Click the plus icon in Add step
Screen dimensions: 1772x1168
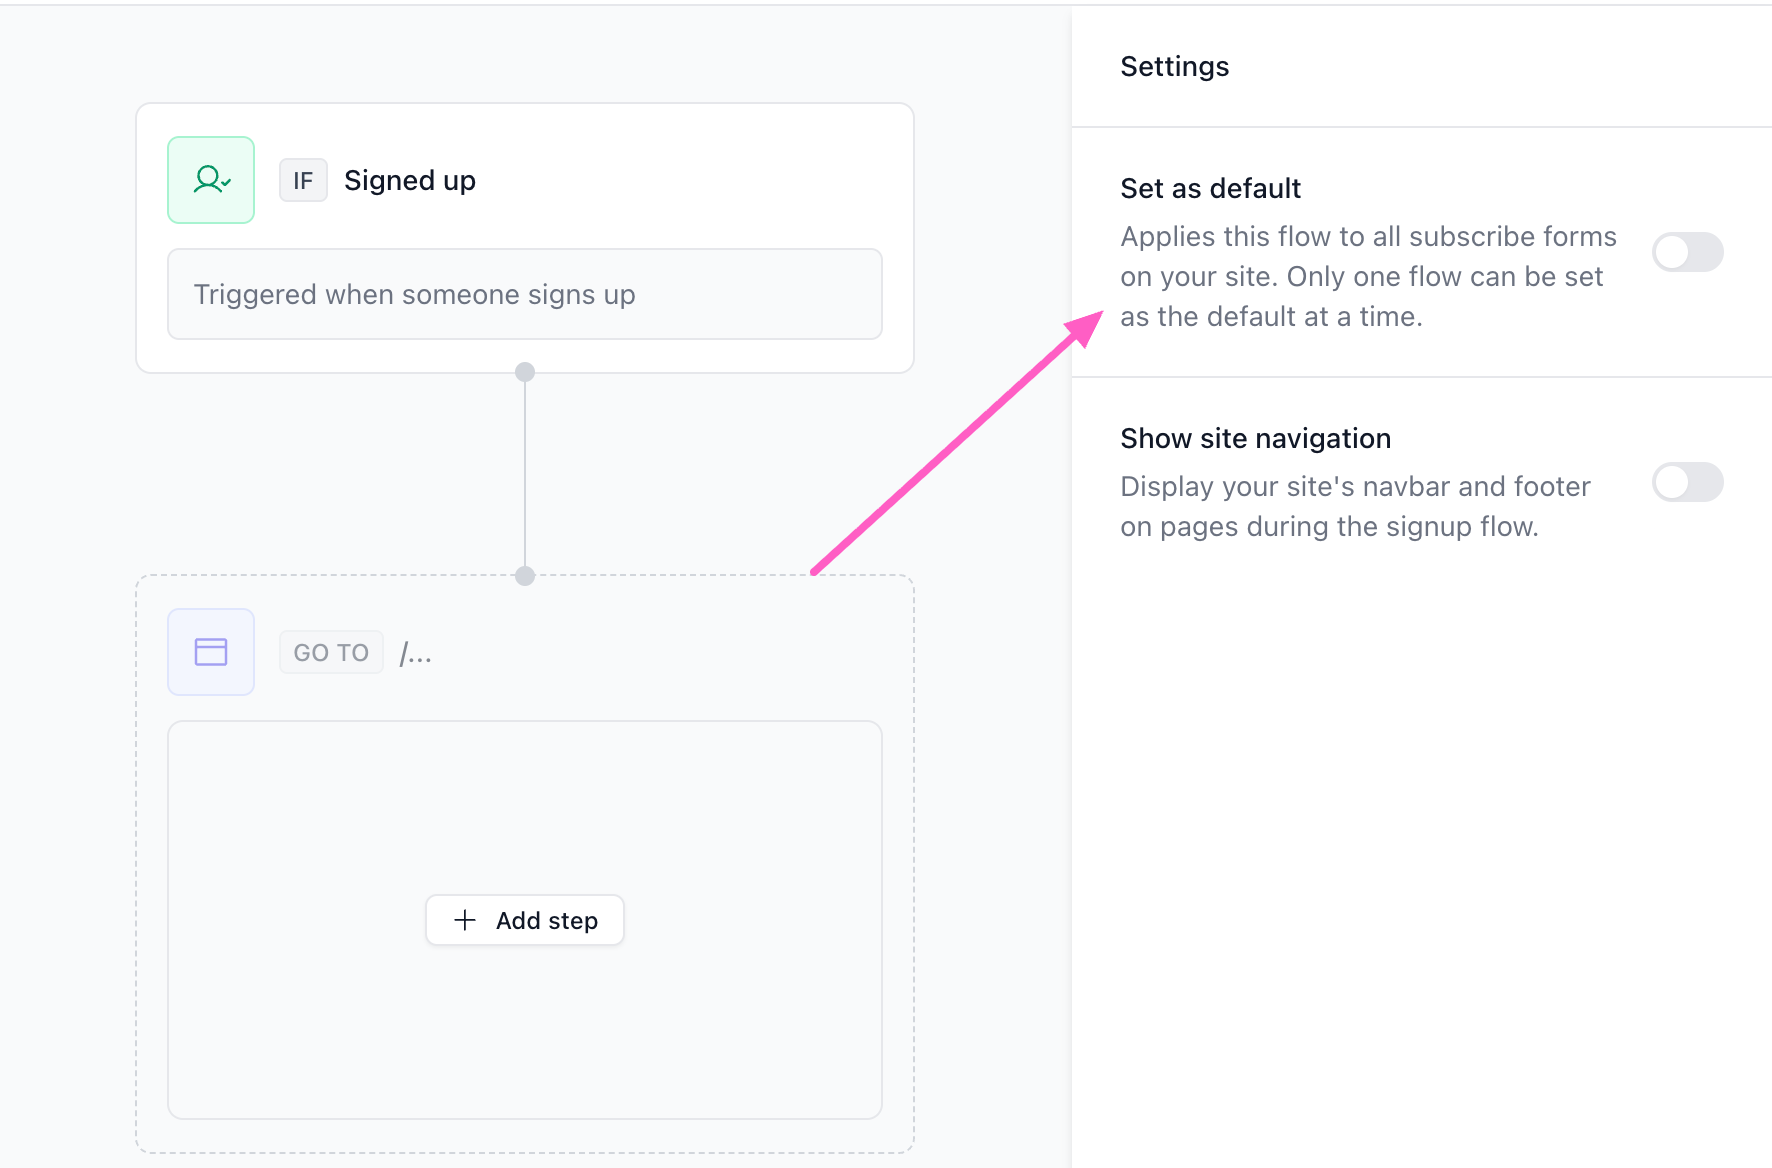[465, 920]
